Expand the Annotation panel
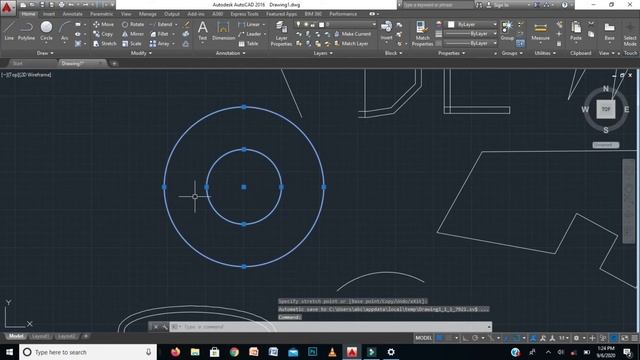Viewport: 640px width, 360px height. pyautogui.click(x=231, y=53)
